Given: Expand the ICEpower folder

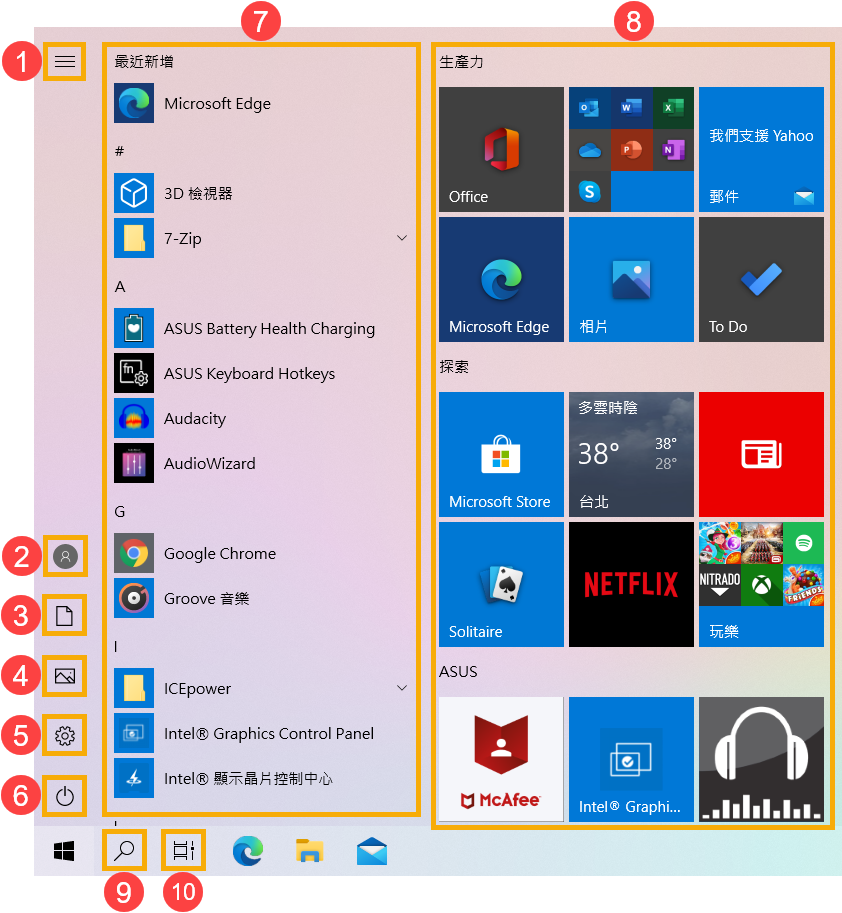Looking at the screenshot, I should [402, 688].
